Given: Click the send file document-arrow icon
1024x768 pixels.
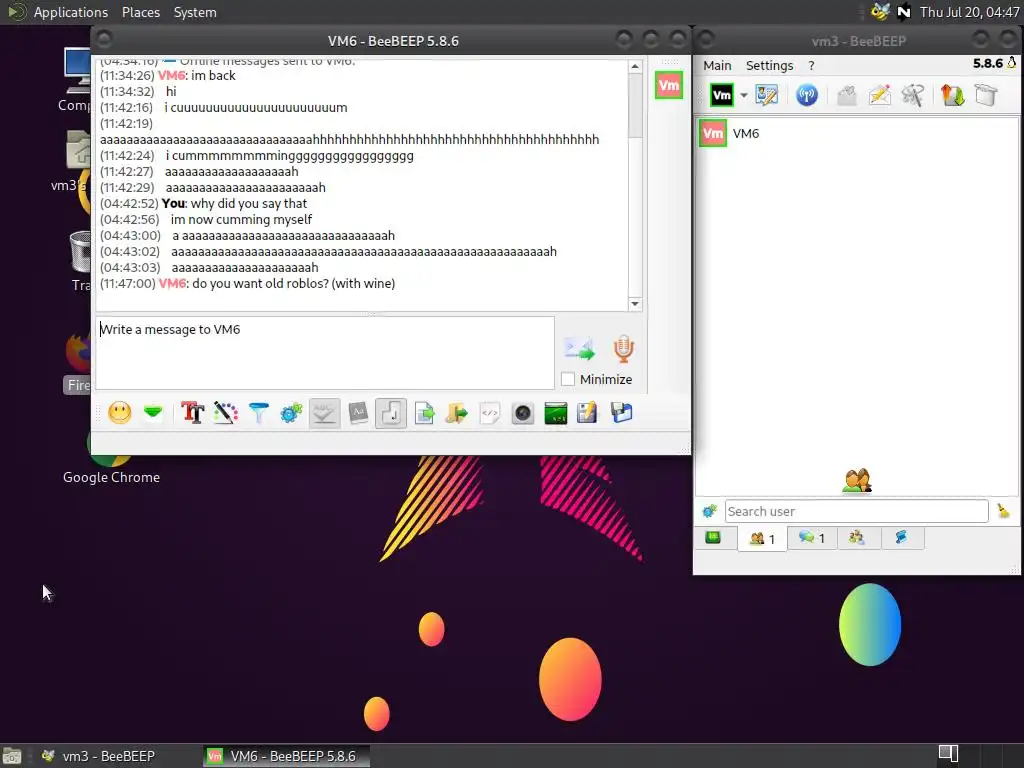Looking at the screenshot, I should [424, 413].
